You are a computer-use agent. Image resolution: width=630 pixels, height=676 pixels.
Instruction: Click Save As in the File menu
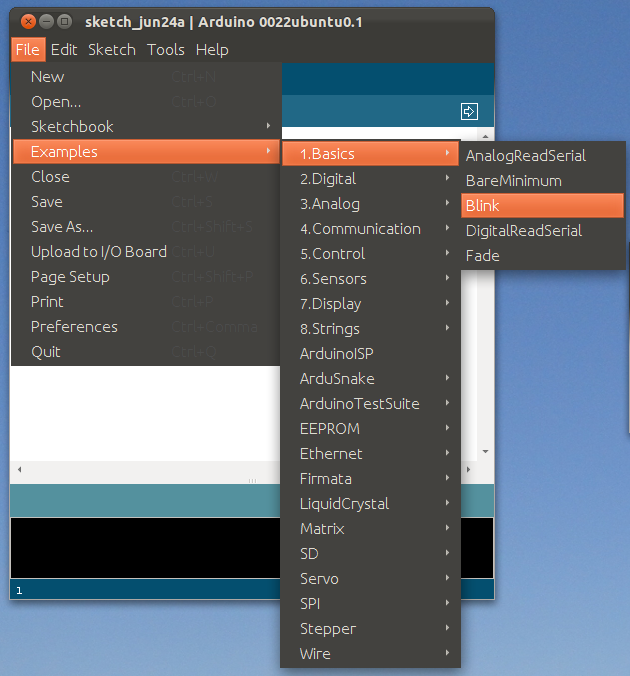click(61, 227)
